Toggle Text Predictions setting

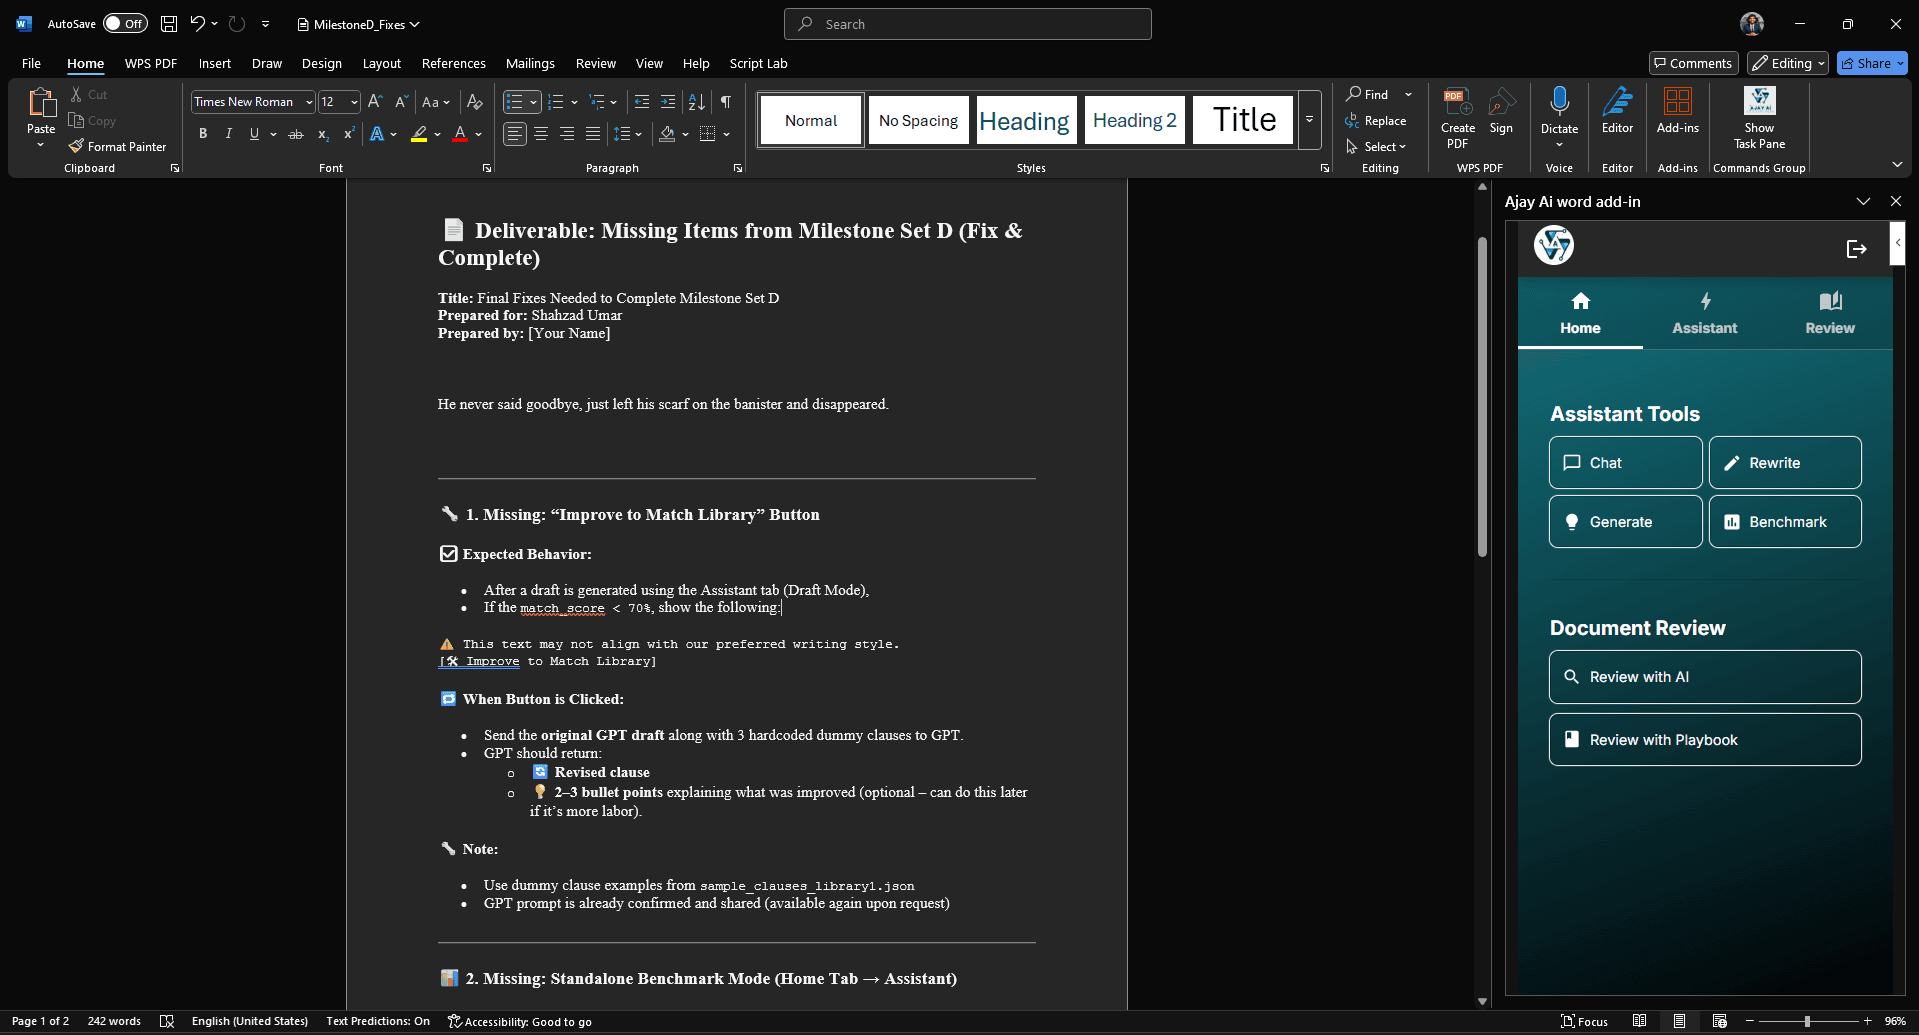coord(378,1021)
